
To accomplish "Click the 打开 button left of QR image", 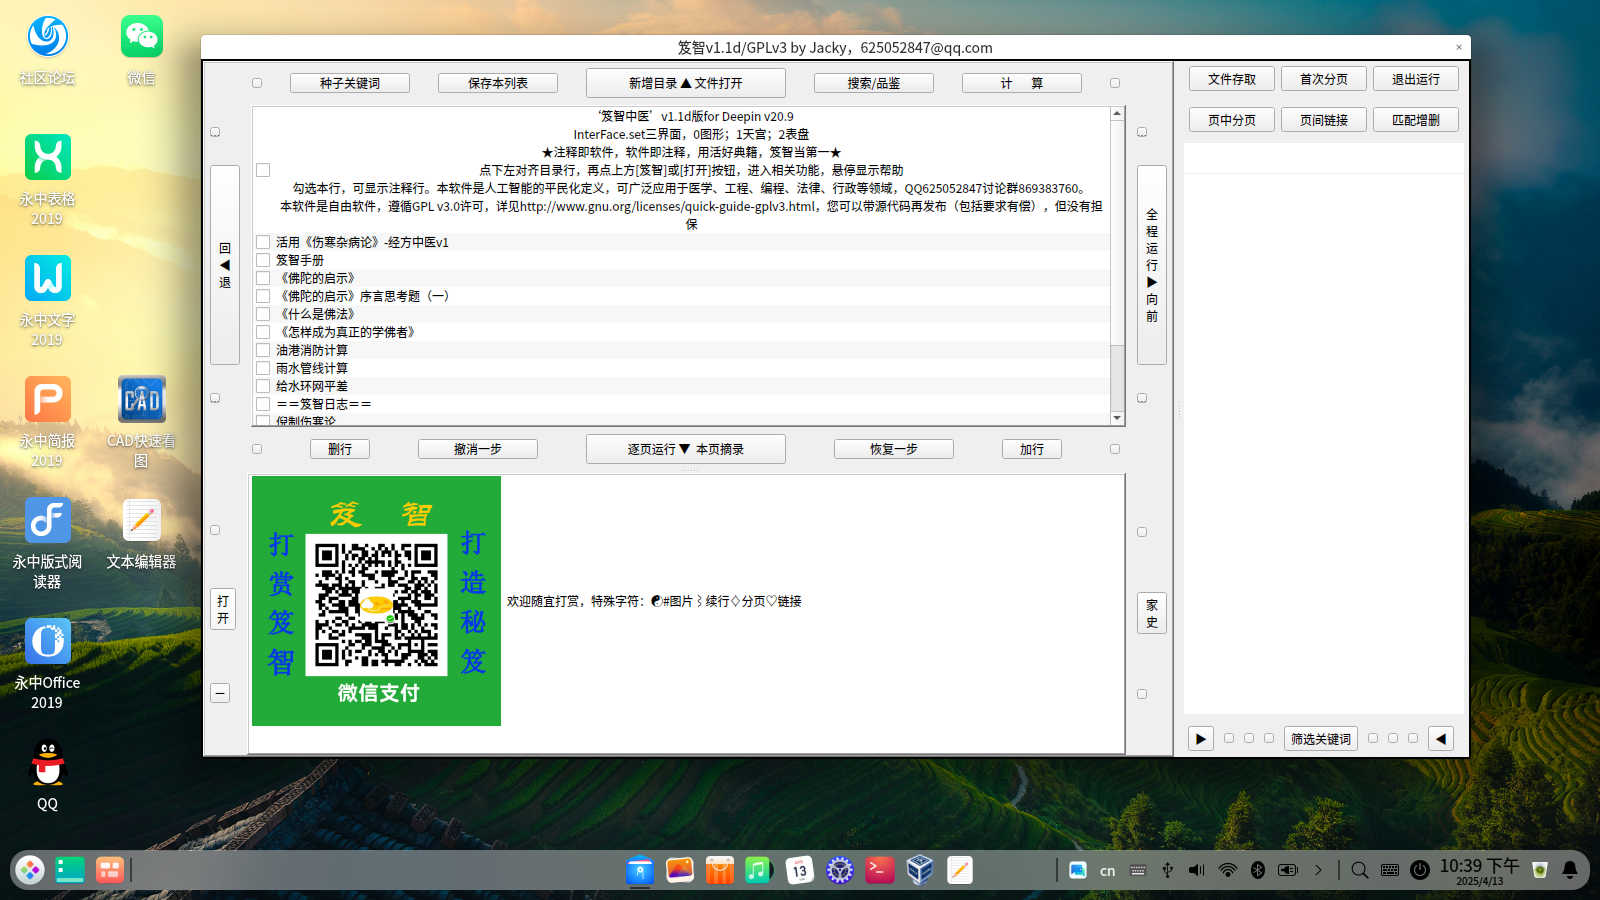I will point(223,609).
